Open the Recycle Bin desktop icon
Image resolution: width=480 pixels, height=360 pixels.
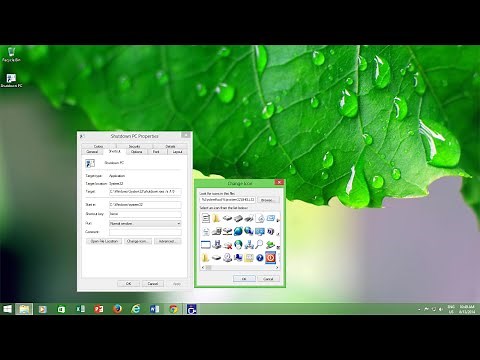11,55
